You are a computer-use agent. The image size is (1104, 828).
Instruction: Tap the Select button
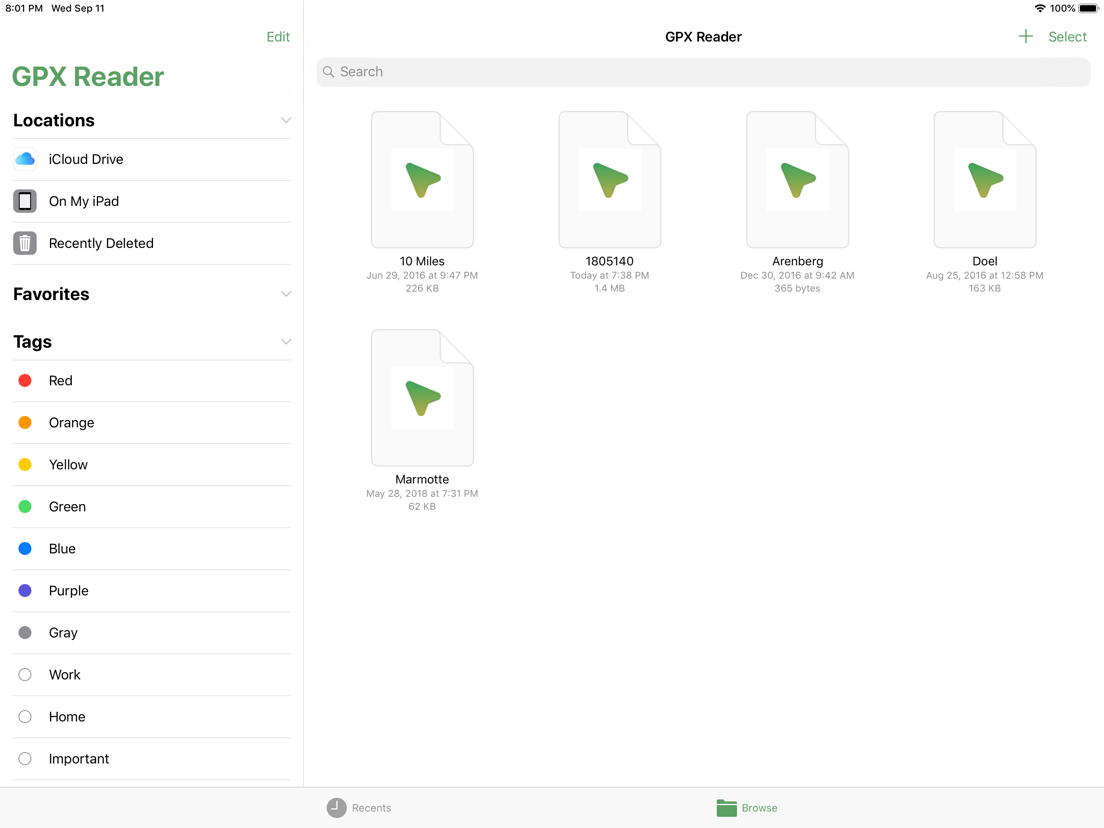(1067, 37)
